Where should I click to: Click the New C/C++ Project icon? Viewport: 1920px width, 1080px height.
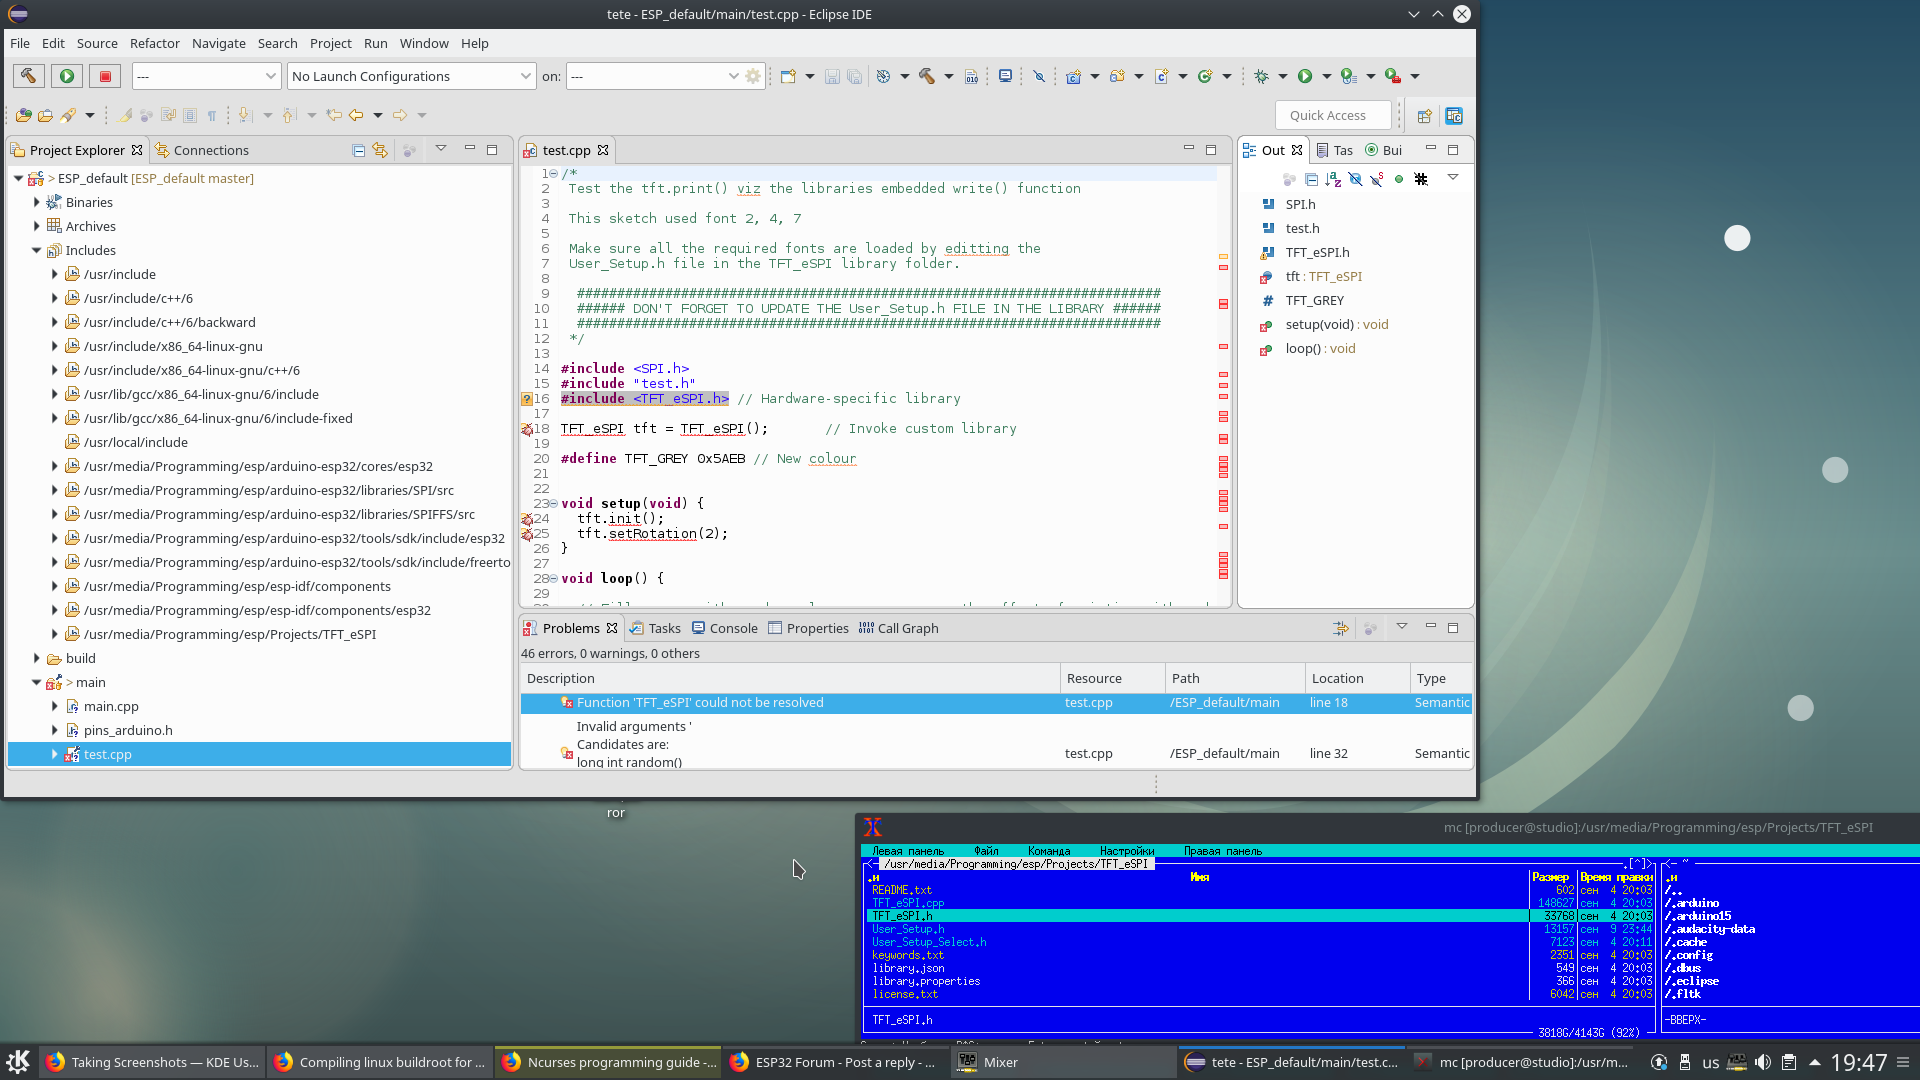[1073, 76]
